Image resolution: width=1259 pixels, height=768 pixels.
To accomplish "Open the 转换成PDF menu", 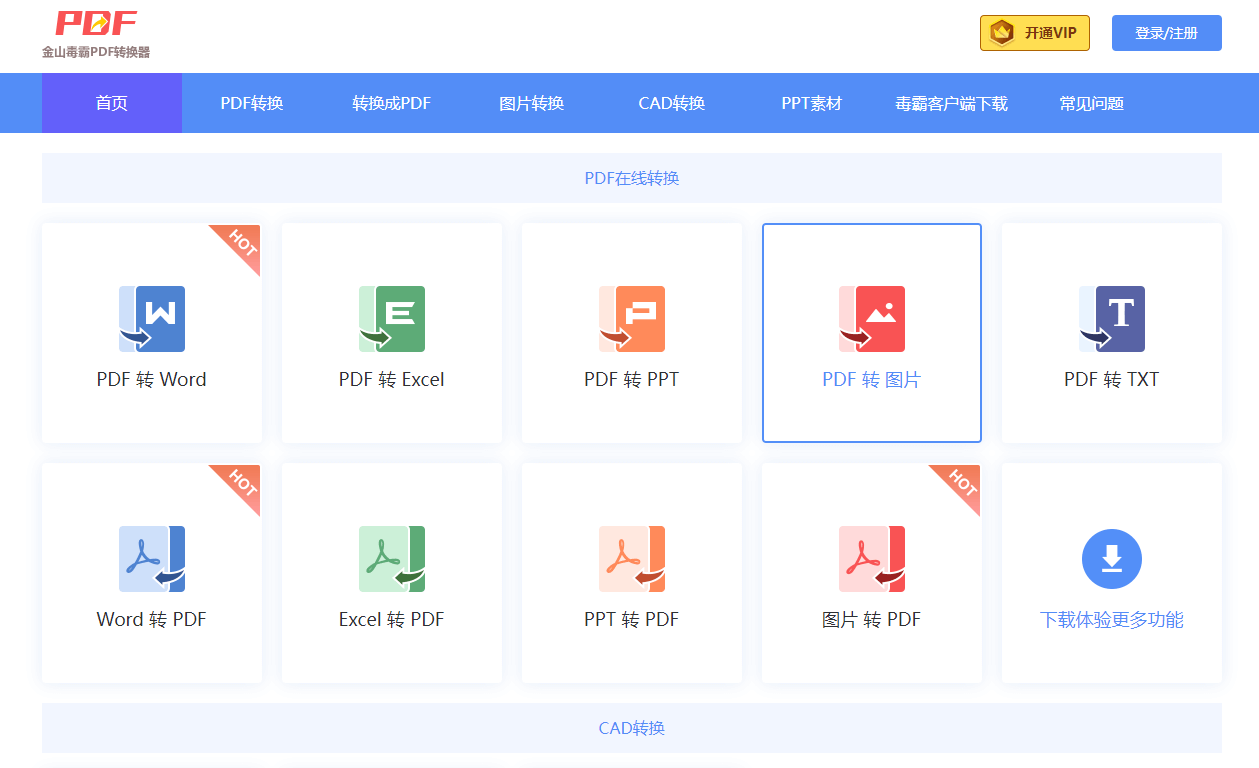I will [x=391, y=103].
